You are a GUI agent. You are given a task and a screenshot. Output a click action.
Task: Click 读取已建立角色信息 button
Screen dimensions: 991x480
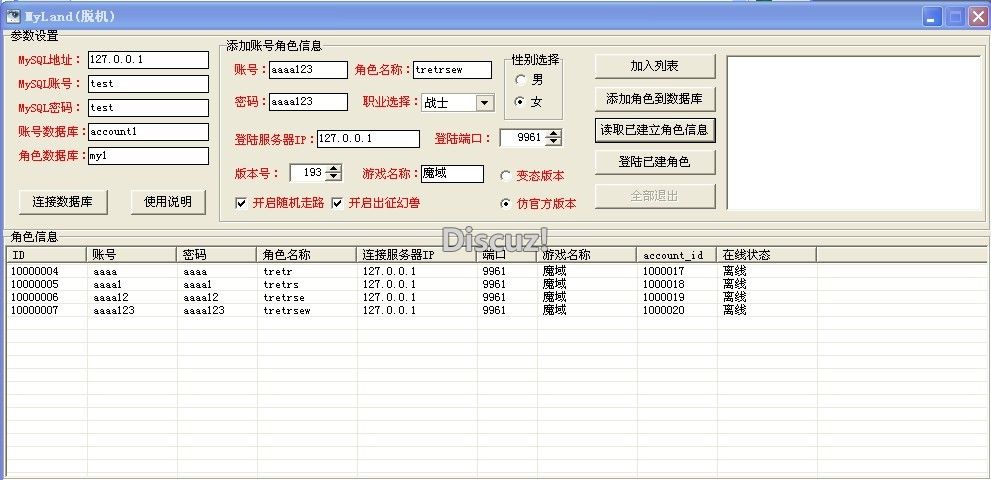click(x=655, y=130)
